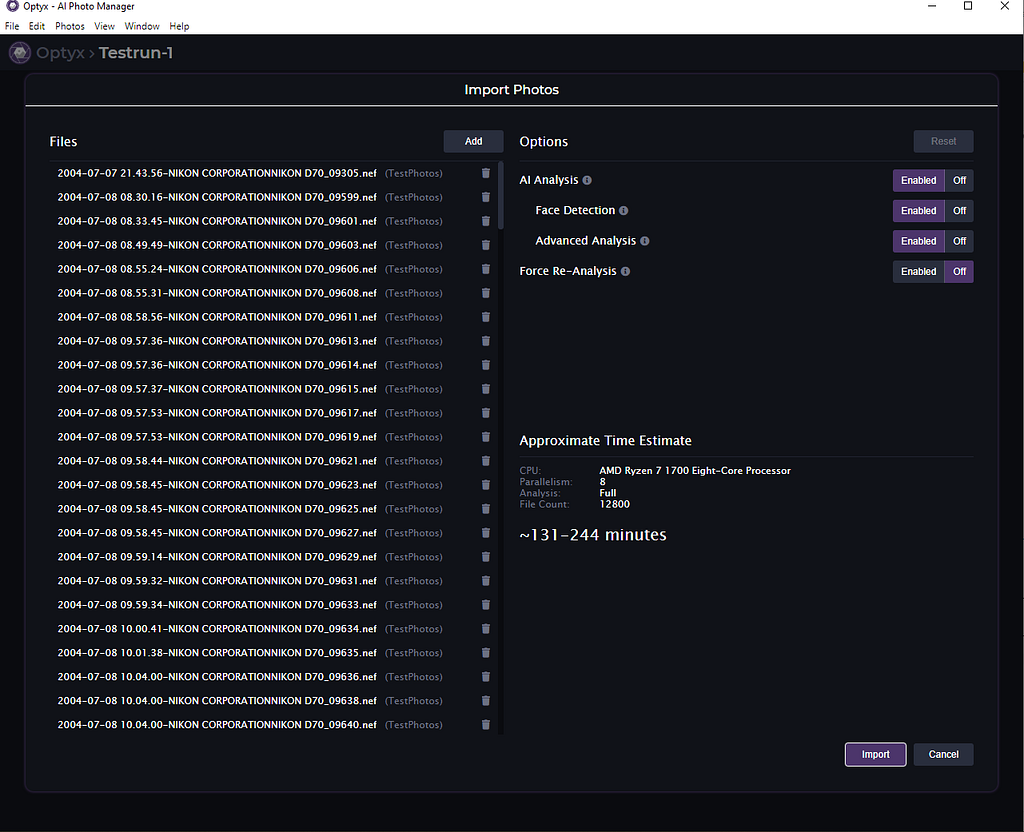This screenshot has width=1024, height=832.
Task: Click the Add files button
Action: coord(473,141)
